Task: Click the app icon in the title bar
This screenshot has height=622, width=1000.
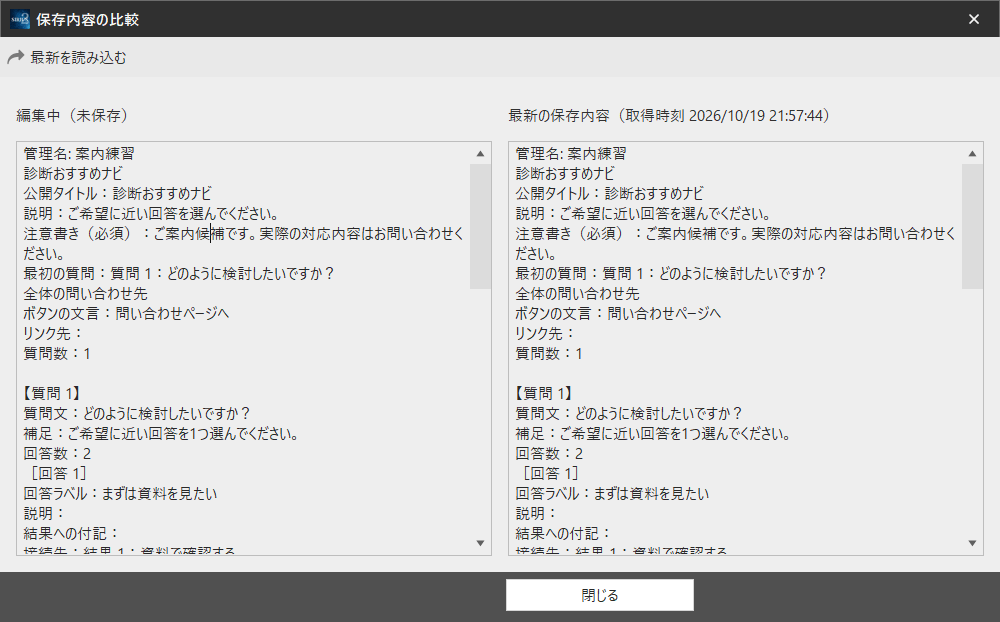Action: click(20, 19)
